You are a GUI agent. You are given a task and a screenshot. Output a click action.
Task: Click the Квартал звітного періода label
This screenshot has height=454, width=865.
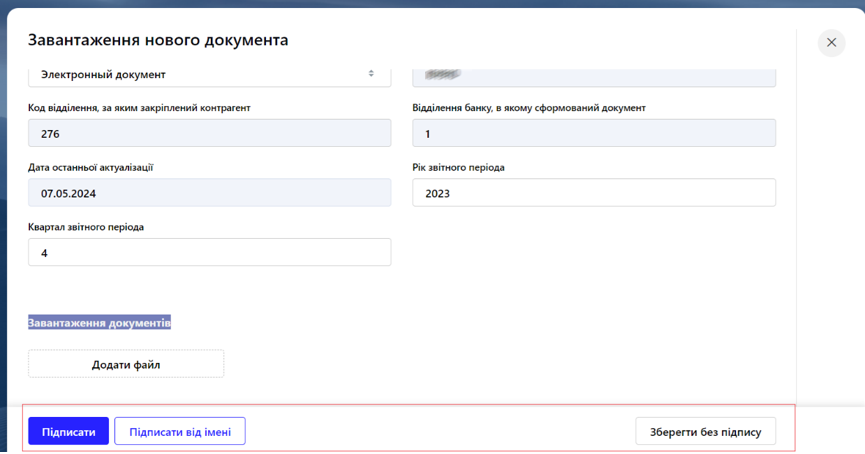tap(86, 227)
